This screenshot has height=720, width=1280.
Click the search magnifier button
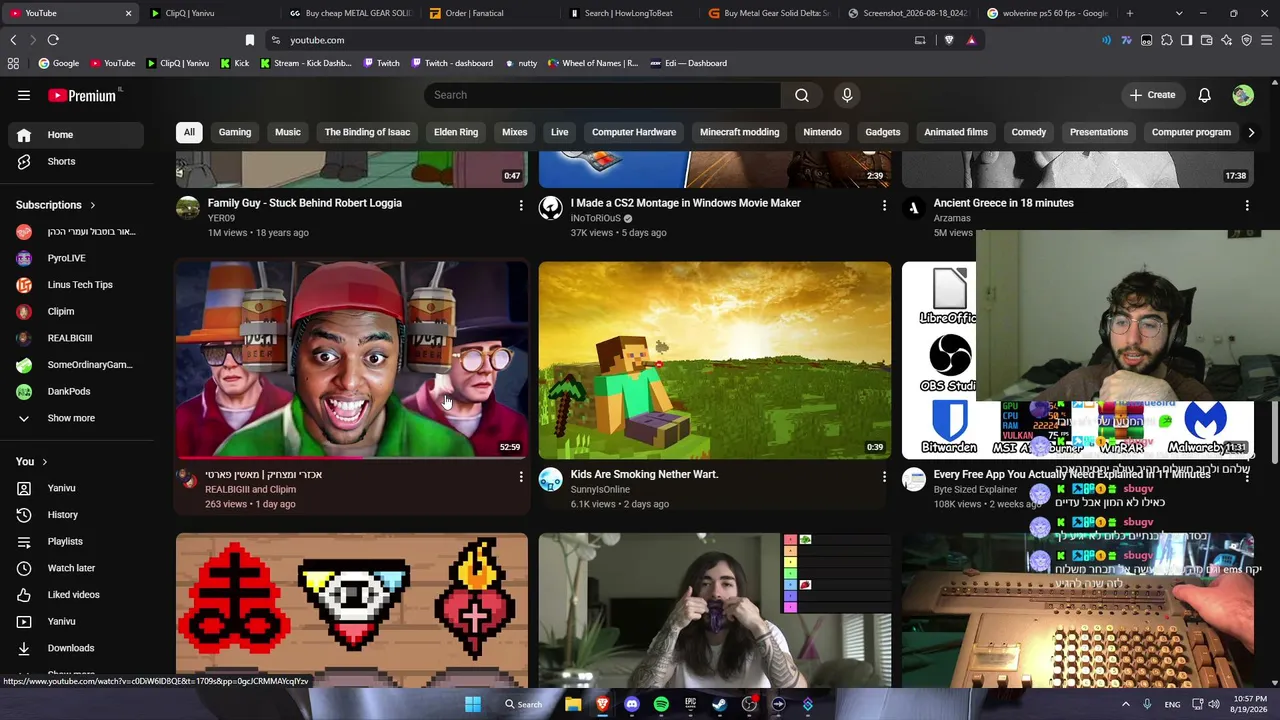tap(802, 95)
